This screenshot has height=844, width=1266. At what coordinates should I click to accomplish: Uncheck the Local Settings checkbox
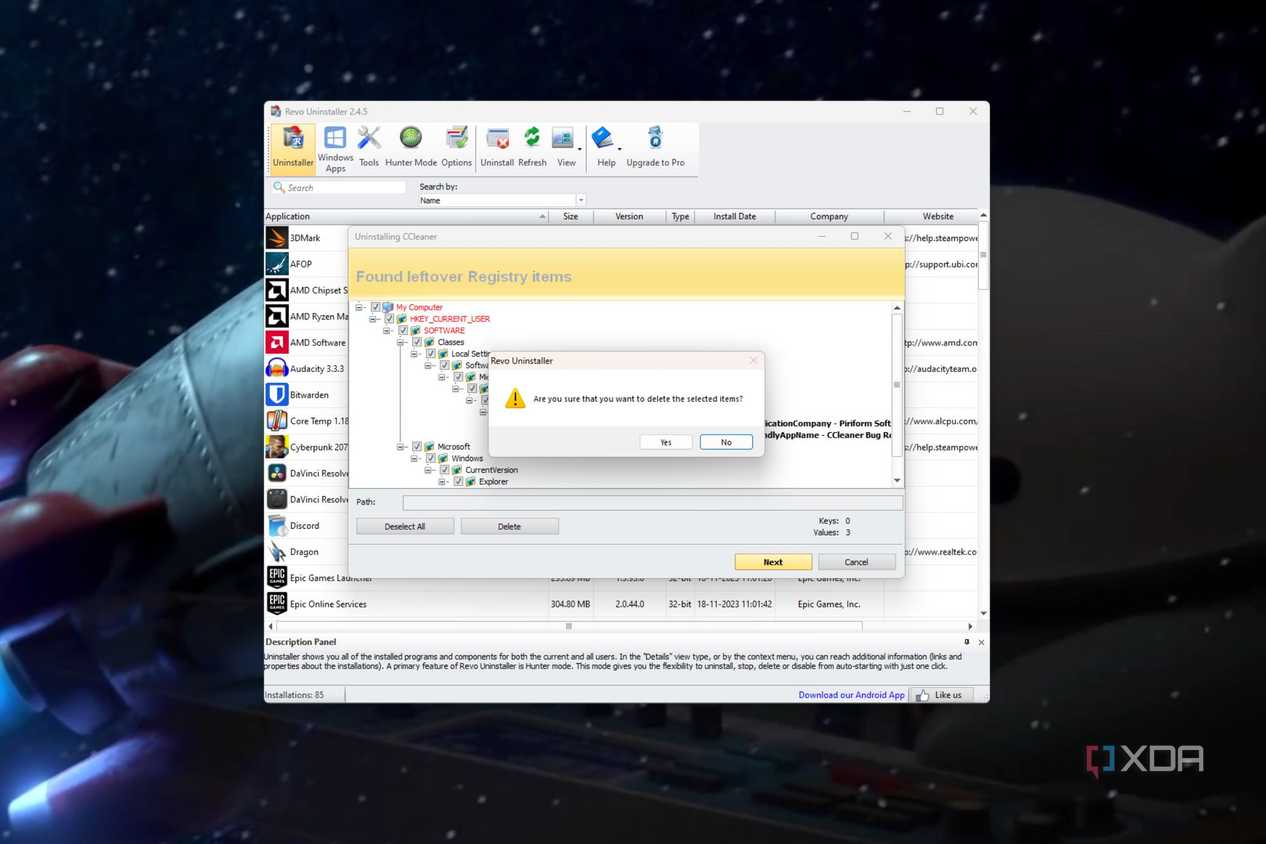432,354
